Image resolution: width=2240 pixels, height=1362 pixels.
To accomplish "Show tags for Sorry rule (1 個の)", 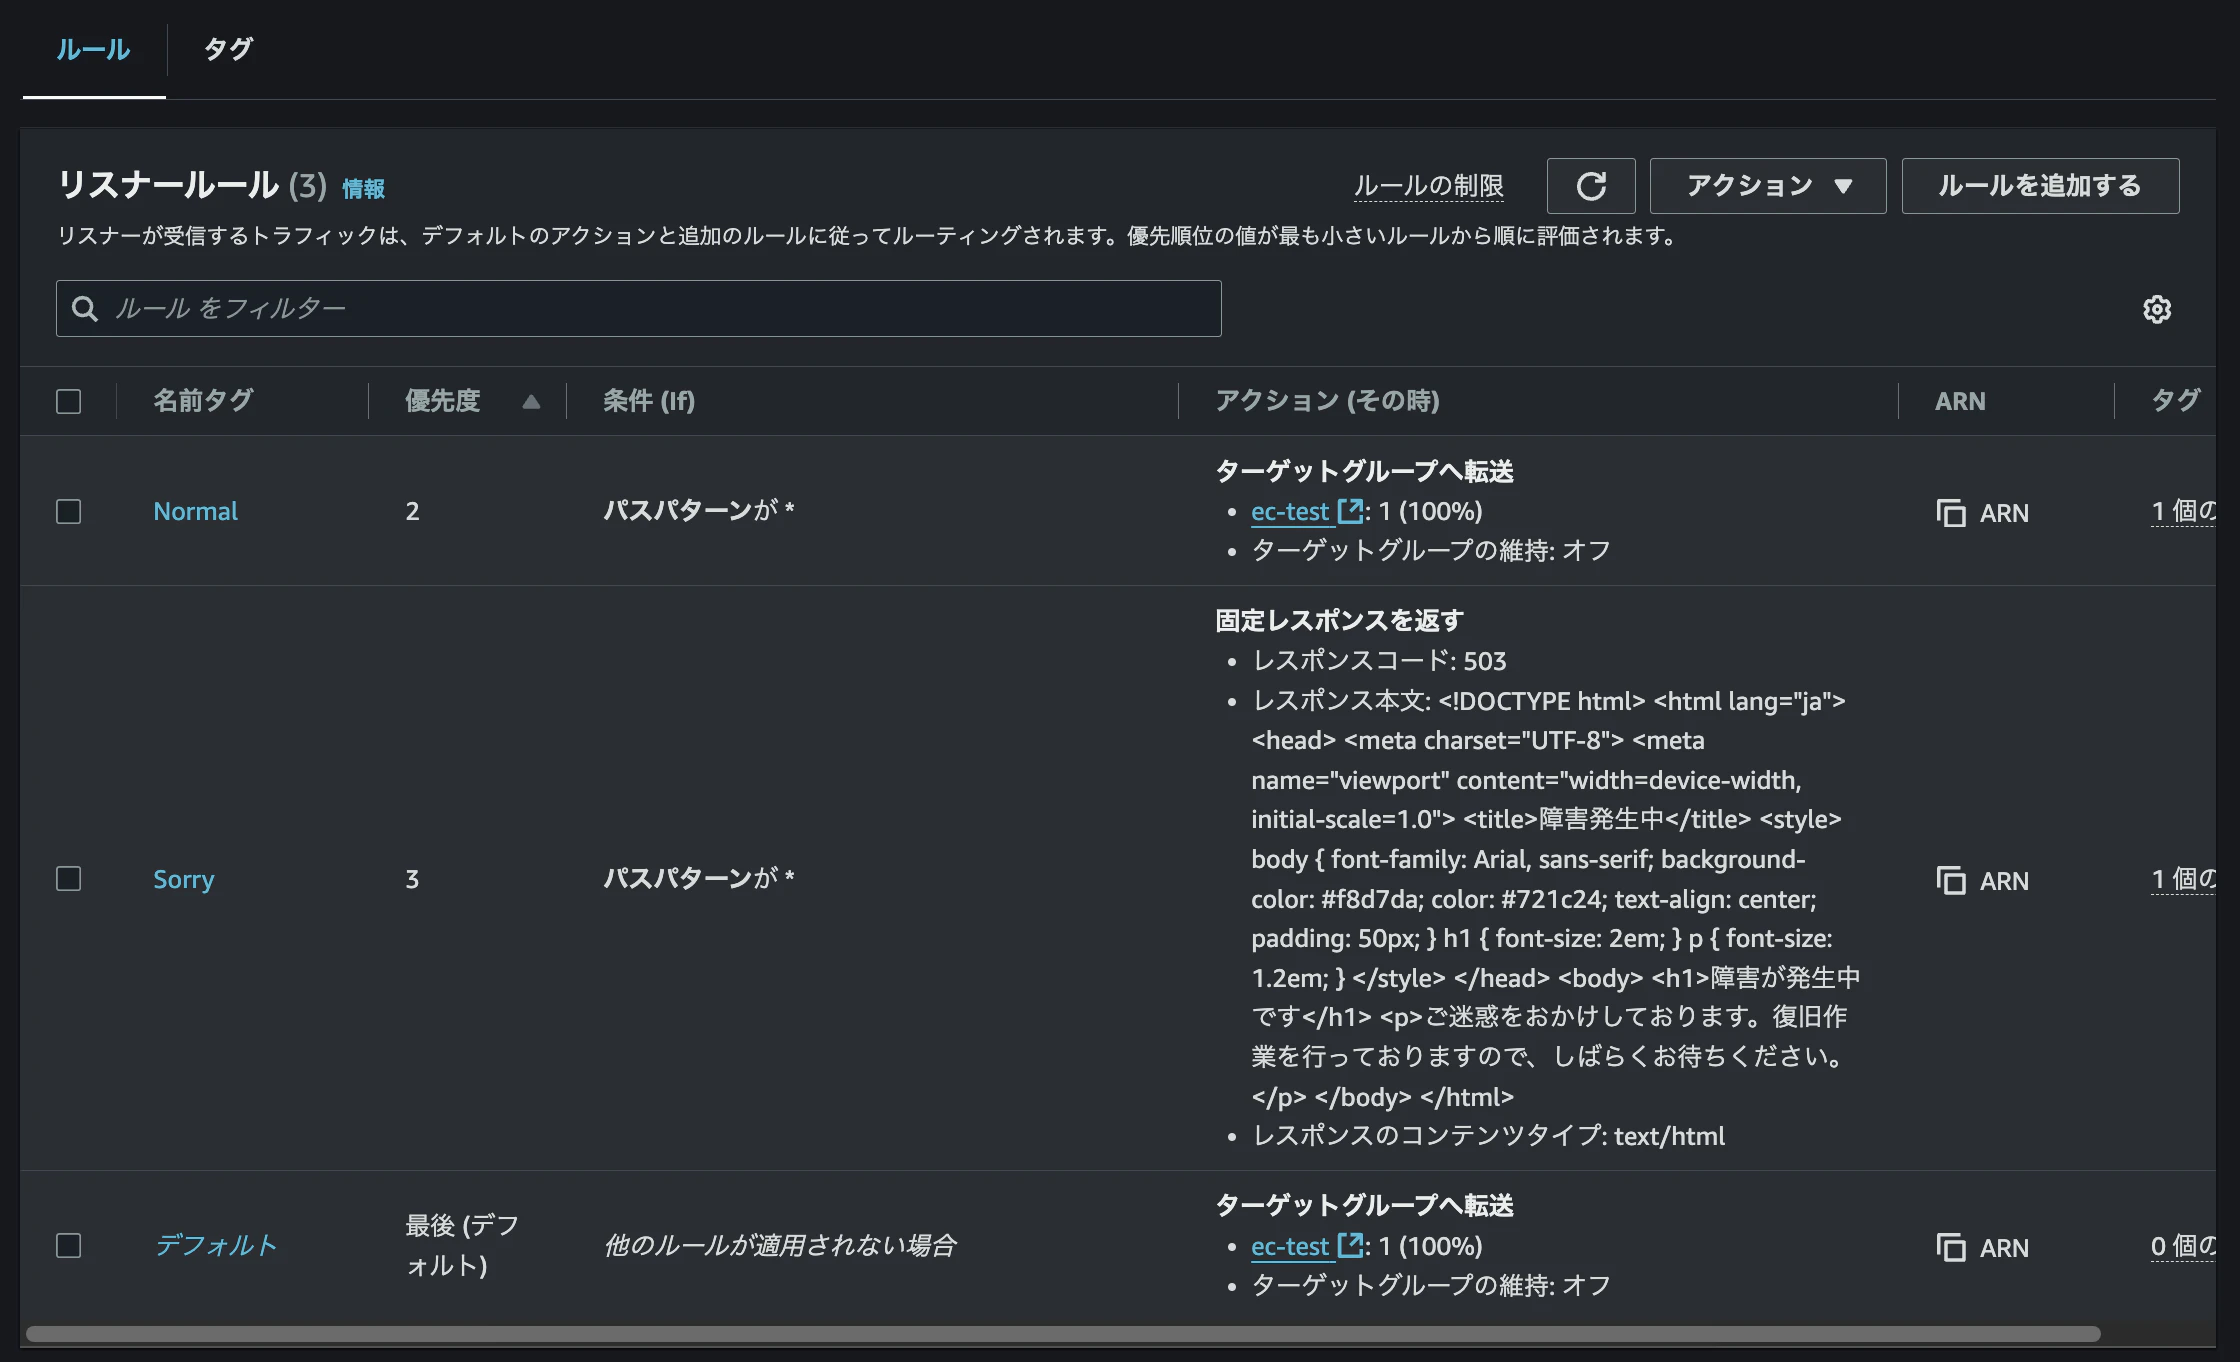I will [x=2183, y=879].
